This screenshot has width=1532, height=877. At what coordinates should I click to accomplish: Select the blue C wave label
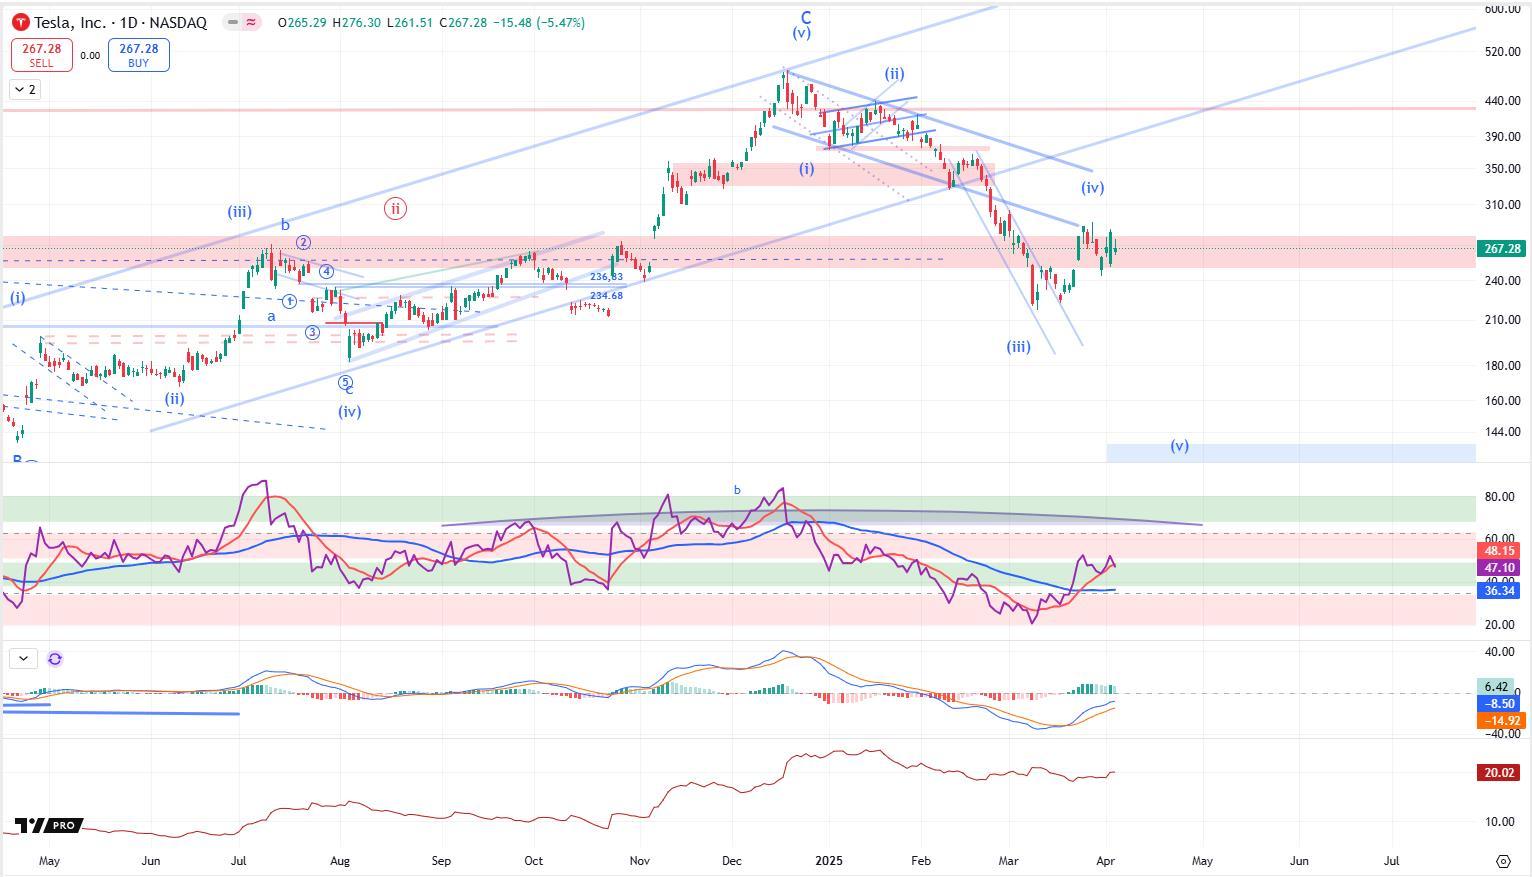(x=806, y=17)
